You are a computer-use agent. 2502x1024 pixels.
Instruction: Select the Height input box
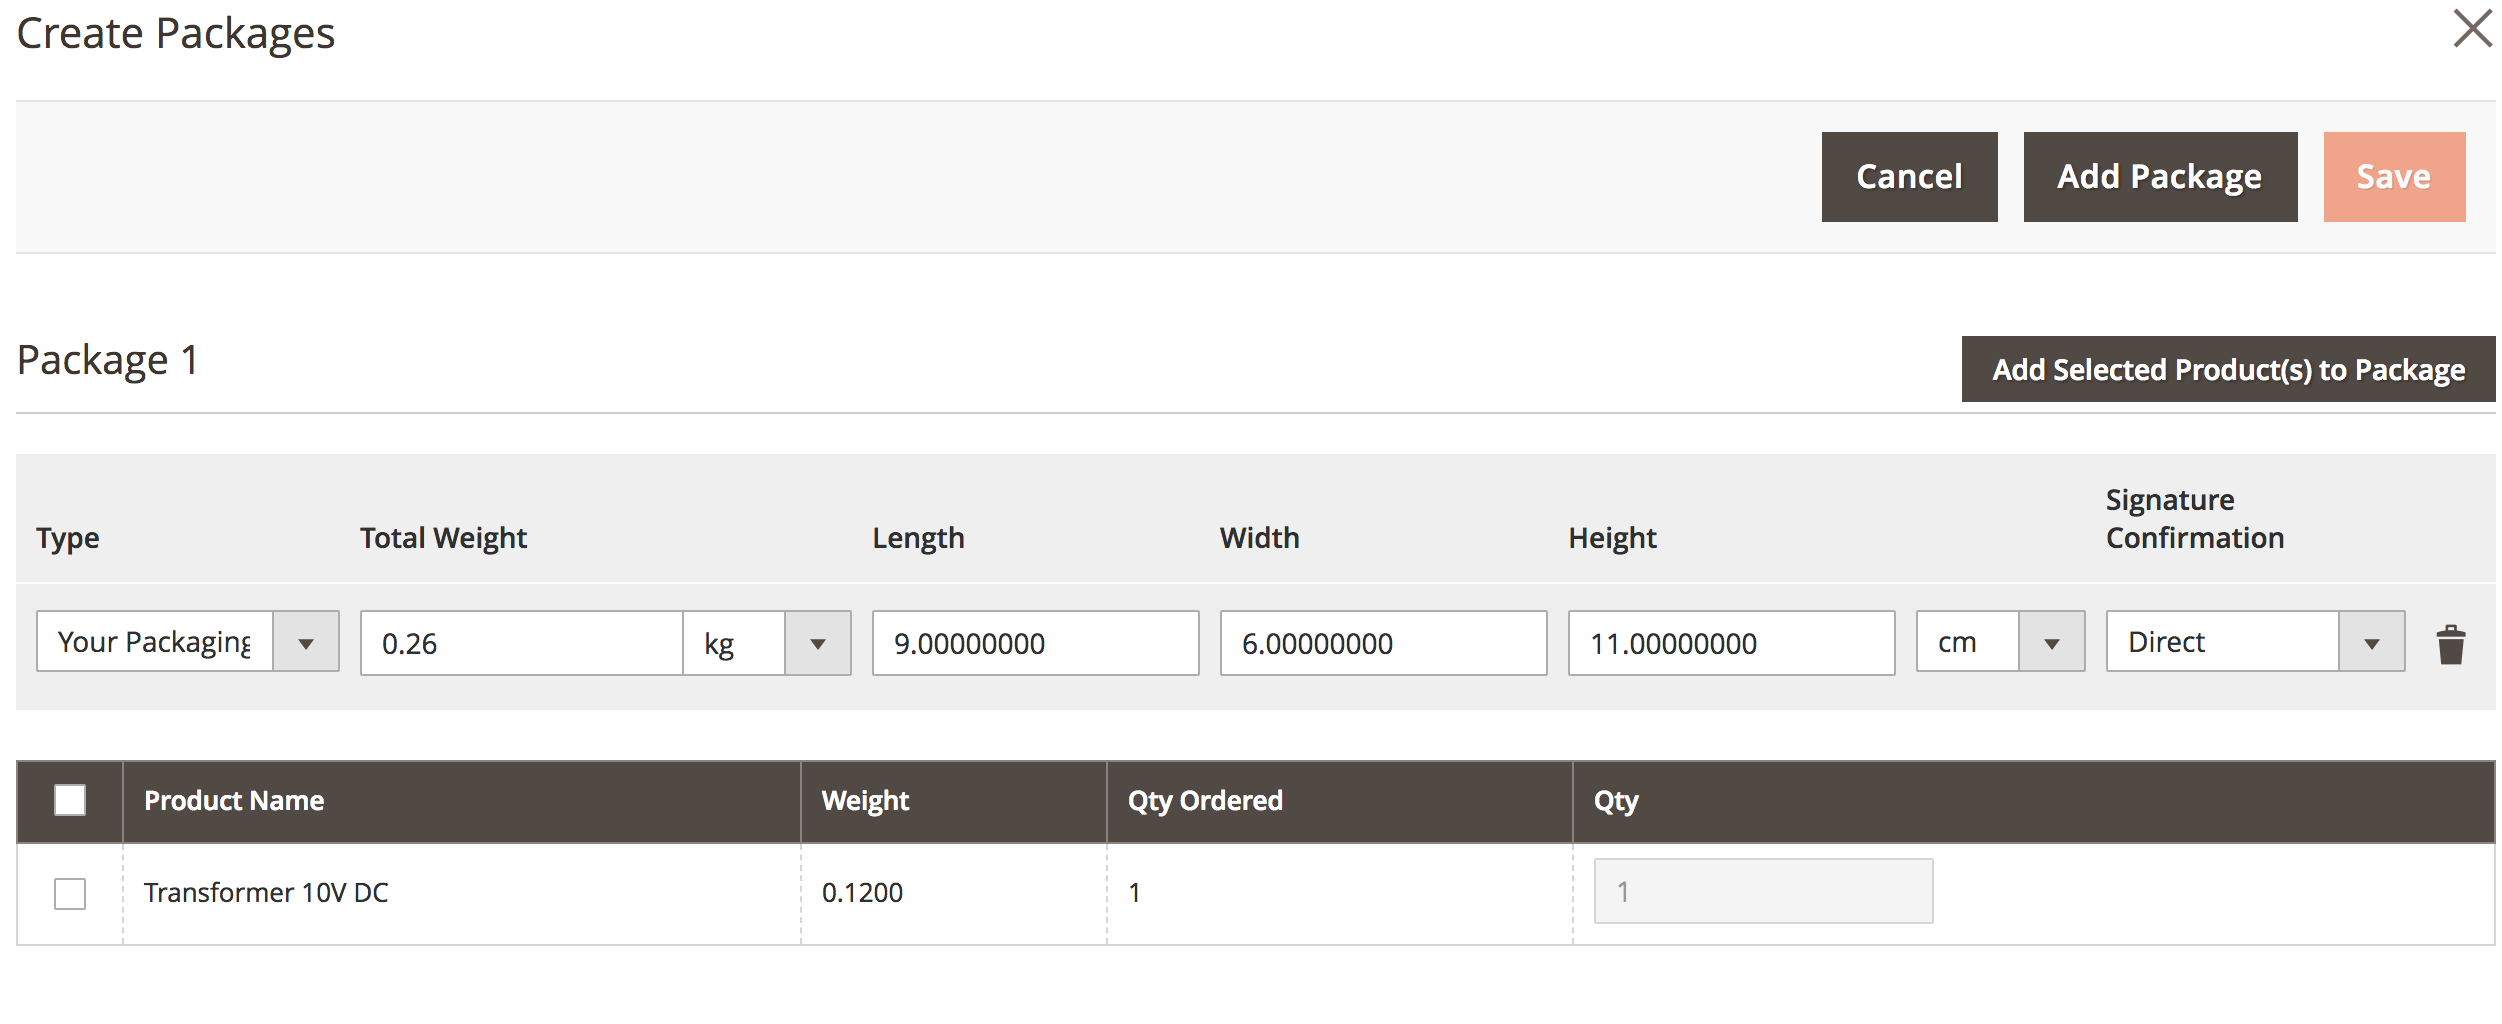(1731, 643)
